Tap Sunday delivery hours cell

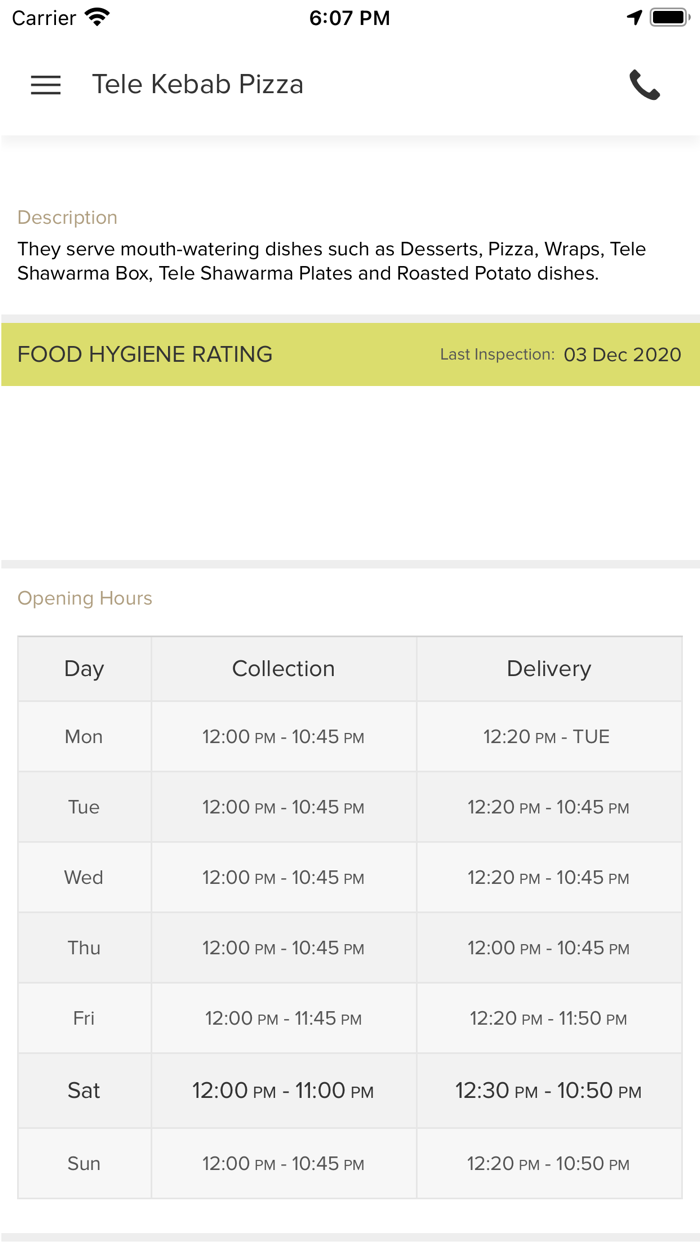point(549,1164)
